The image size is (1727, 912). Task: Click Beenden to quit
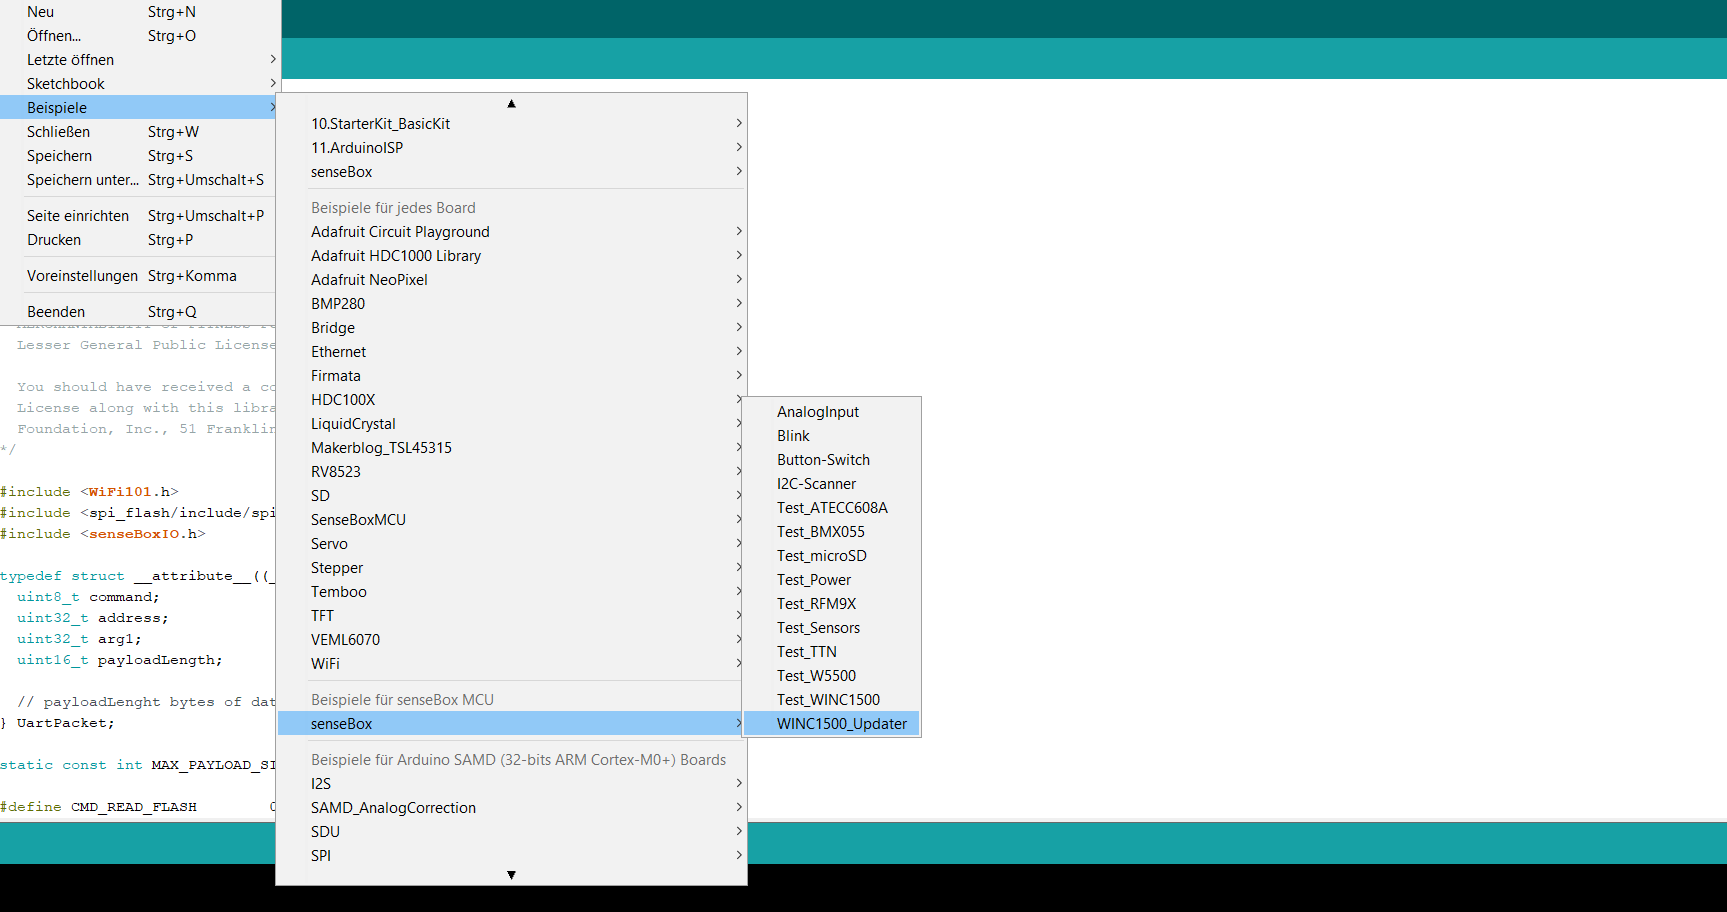[x=138, y=312]
